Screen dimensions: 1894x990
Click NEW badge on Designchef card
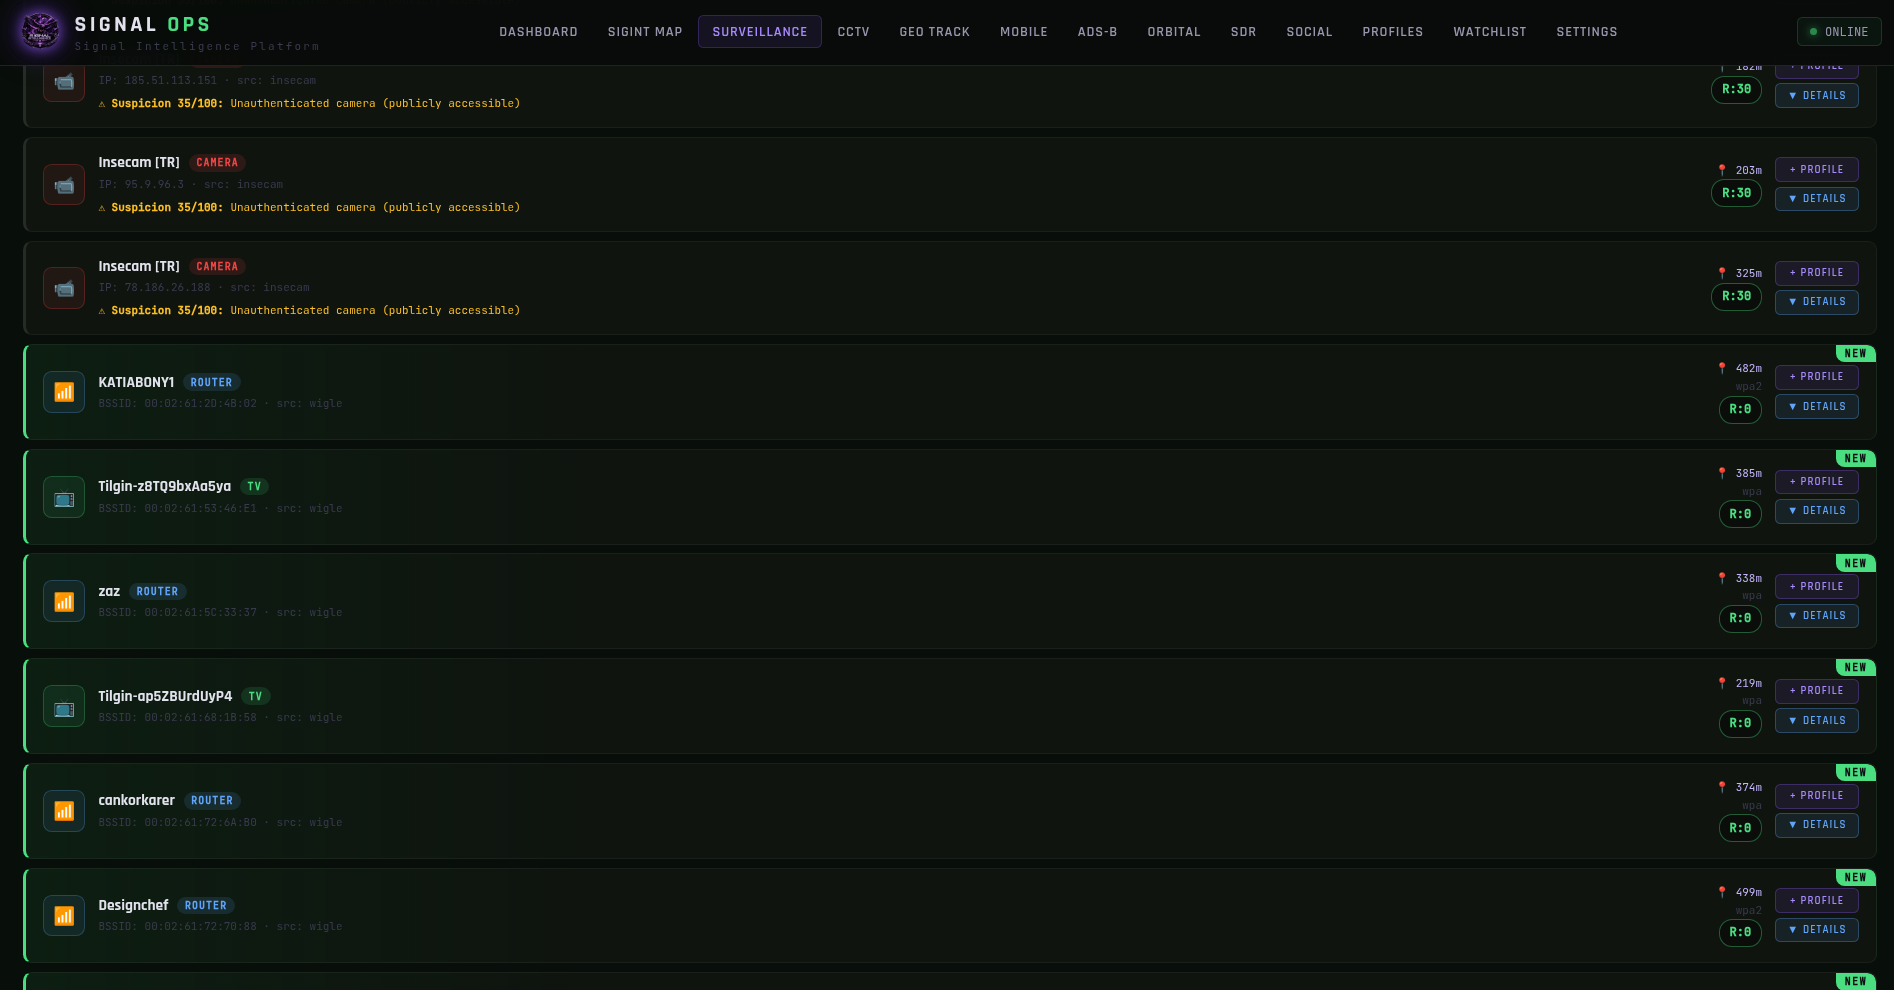point(1855,878)
